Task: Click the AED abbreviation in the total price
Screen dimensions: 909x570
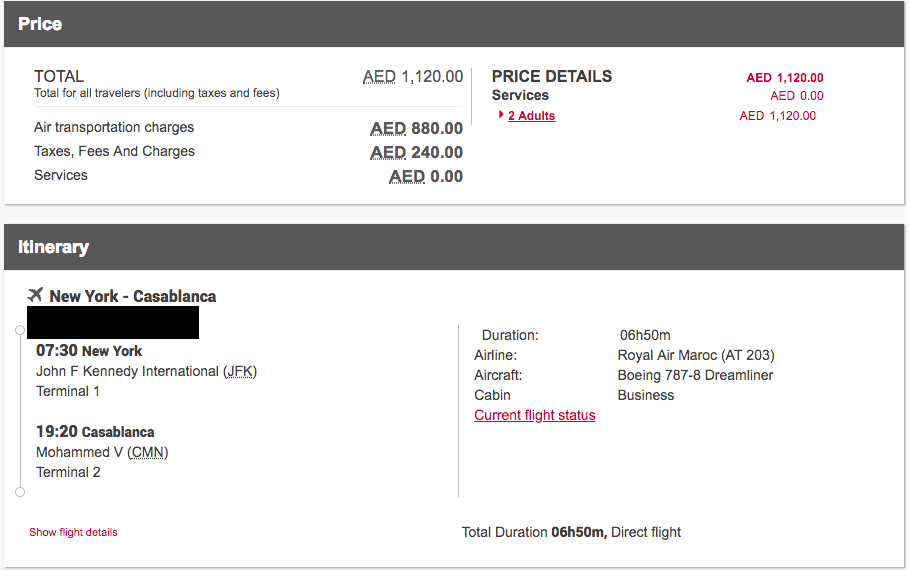Action: point(379,77)
